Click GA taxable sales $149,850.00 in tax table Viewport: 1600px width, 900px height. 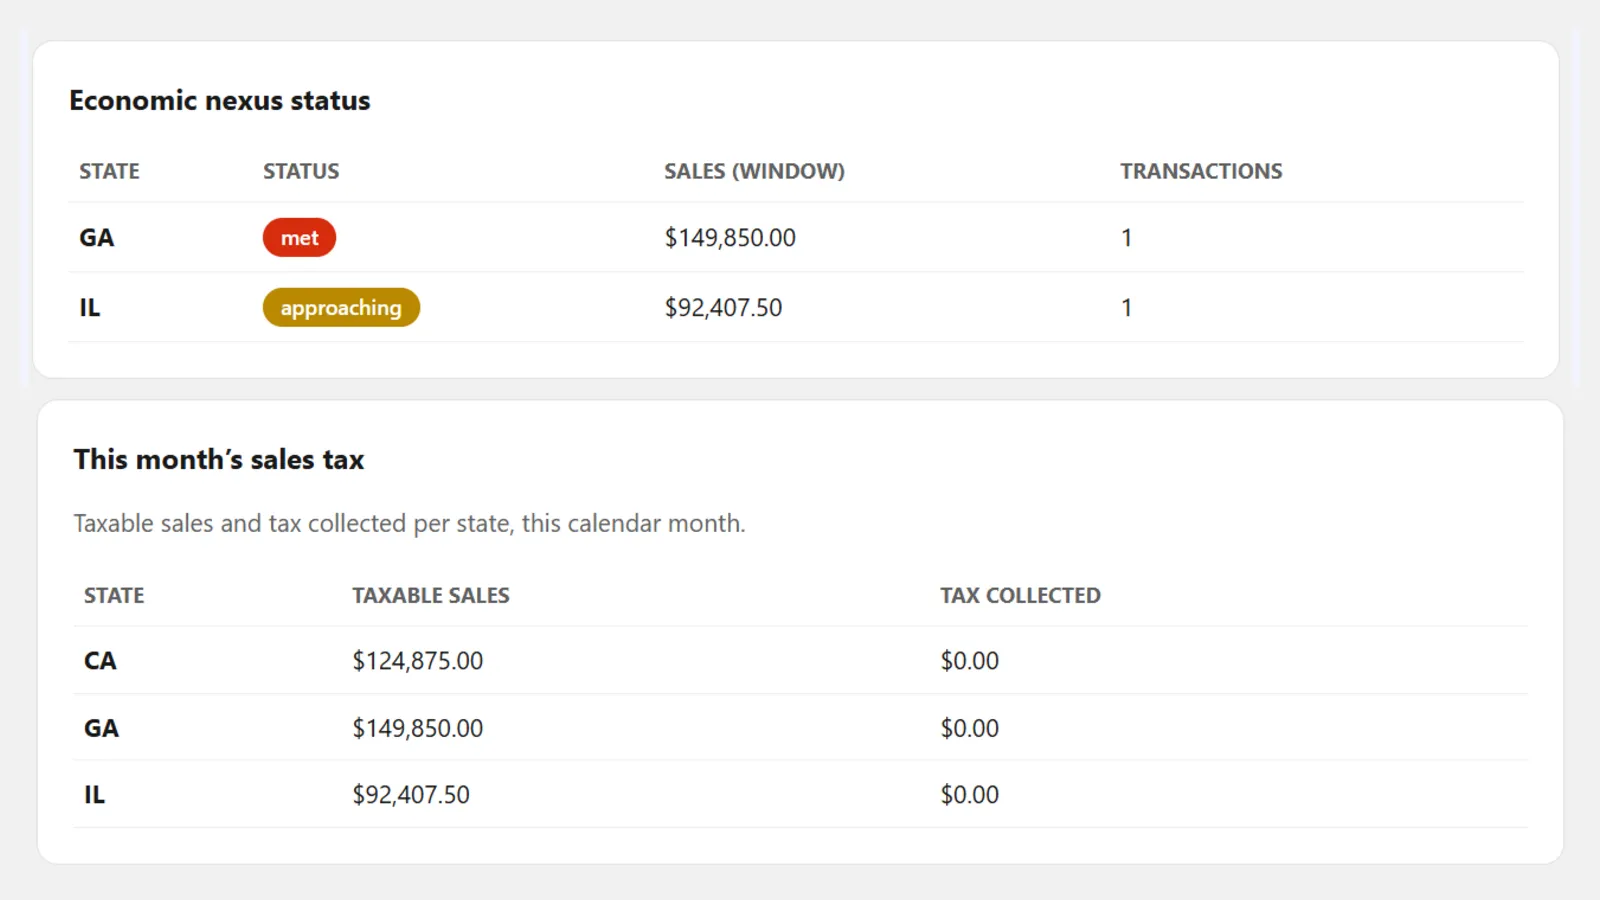click(417, 728)
